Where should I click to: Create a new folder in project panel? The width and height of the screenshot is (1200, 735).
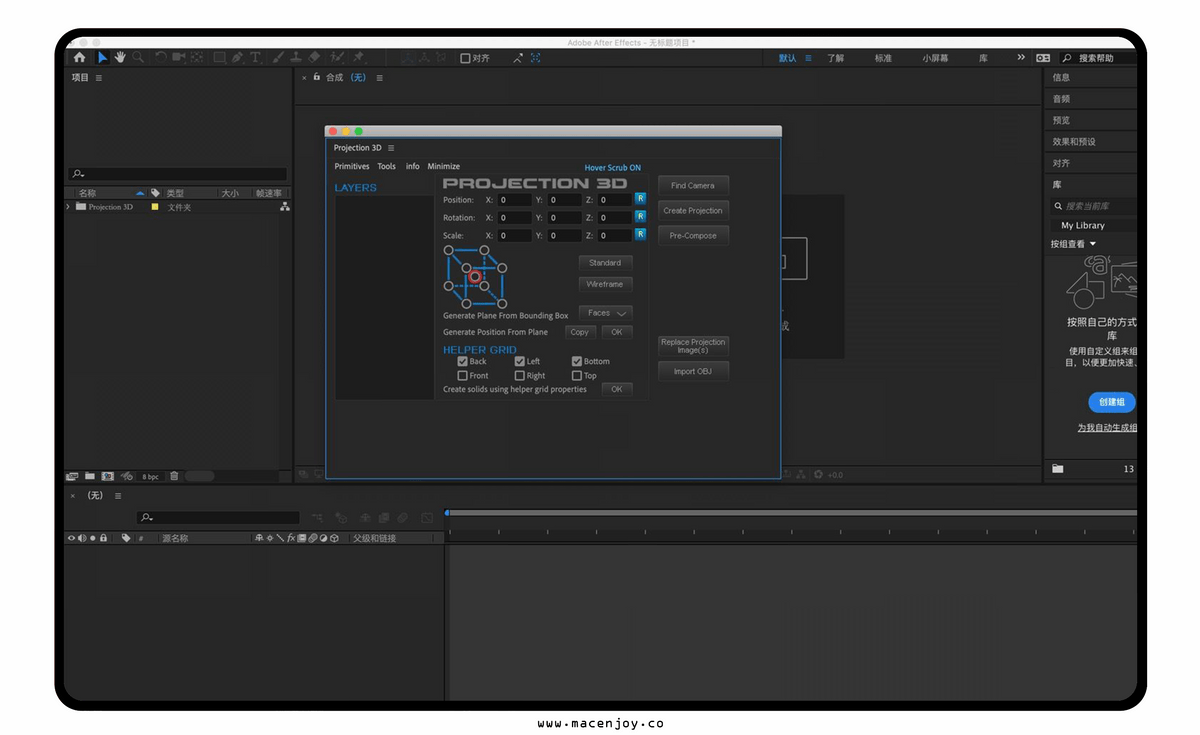(90, 476)
